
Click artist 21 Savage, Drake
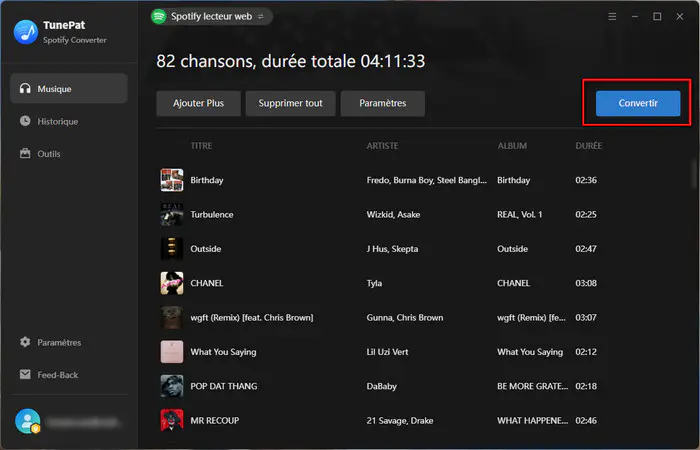point(400,421)
